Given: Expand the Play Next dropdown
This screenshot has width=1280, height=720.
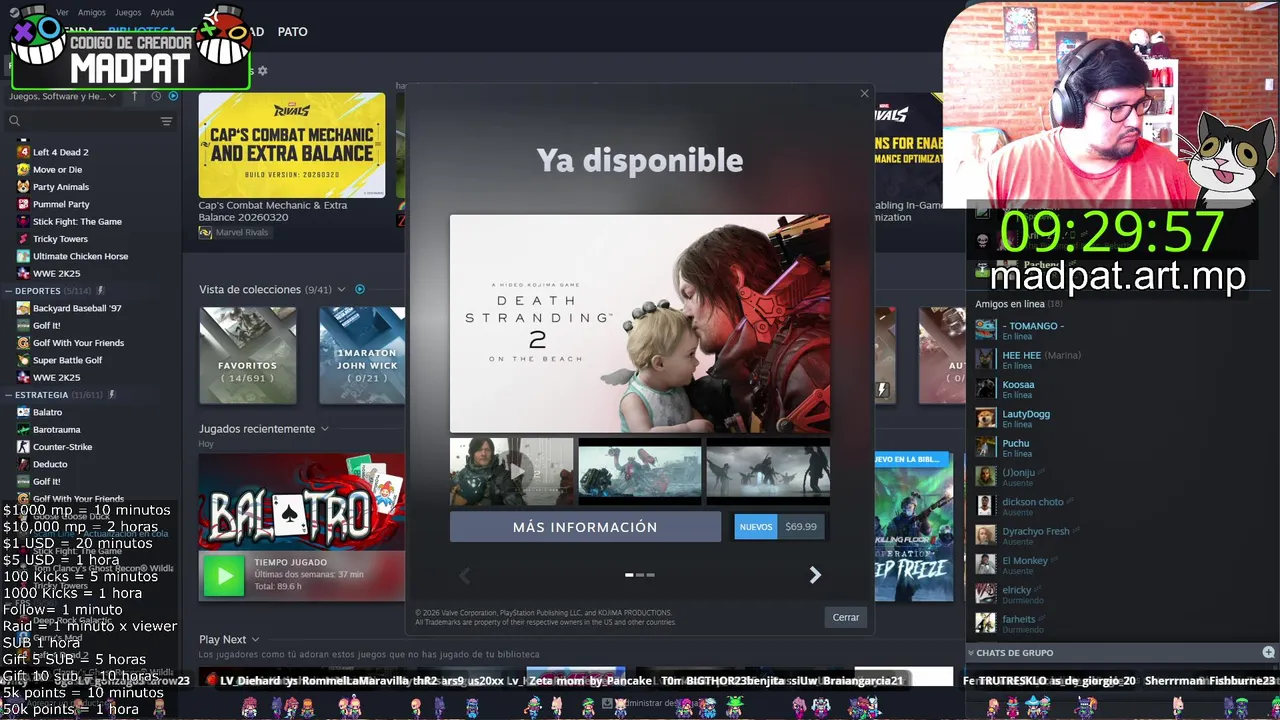Looking at the screenshot, I should click(x=255, y=640).
